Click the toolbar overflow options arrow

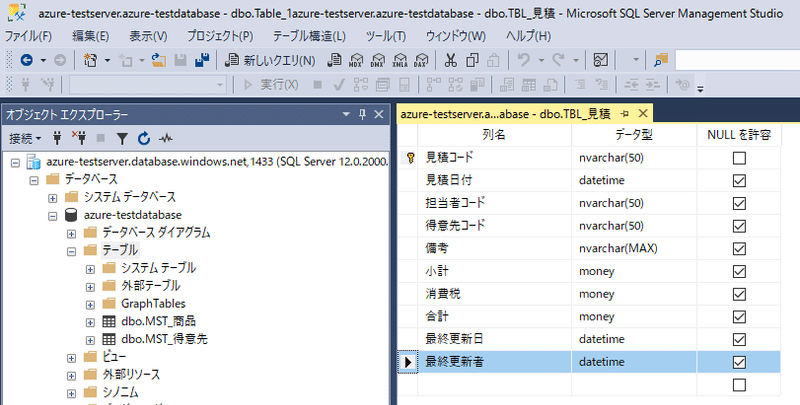click(x=700, y=88)
